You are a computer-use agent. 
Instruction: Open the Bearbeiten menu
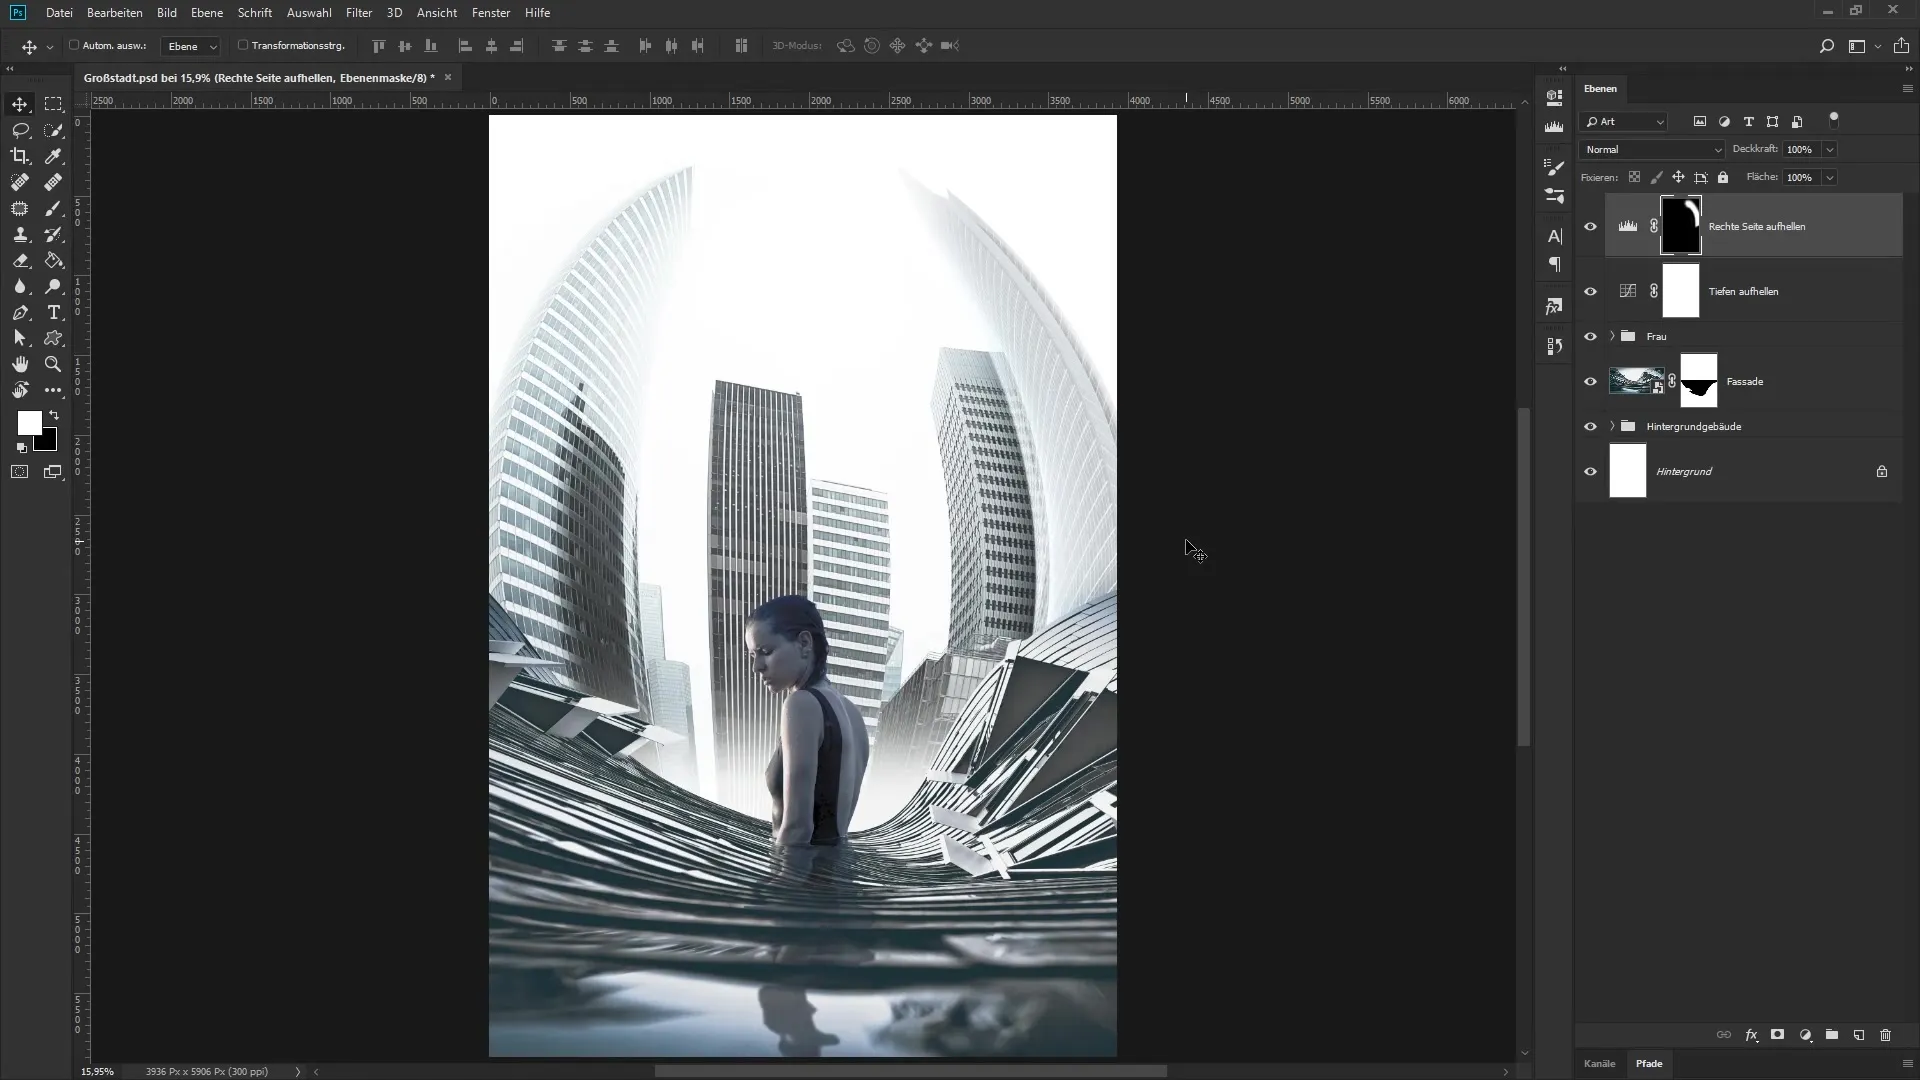click(x=114, y=13)
